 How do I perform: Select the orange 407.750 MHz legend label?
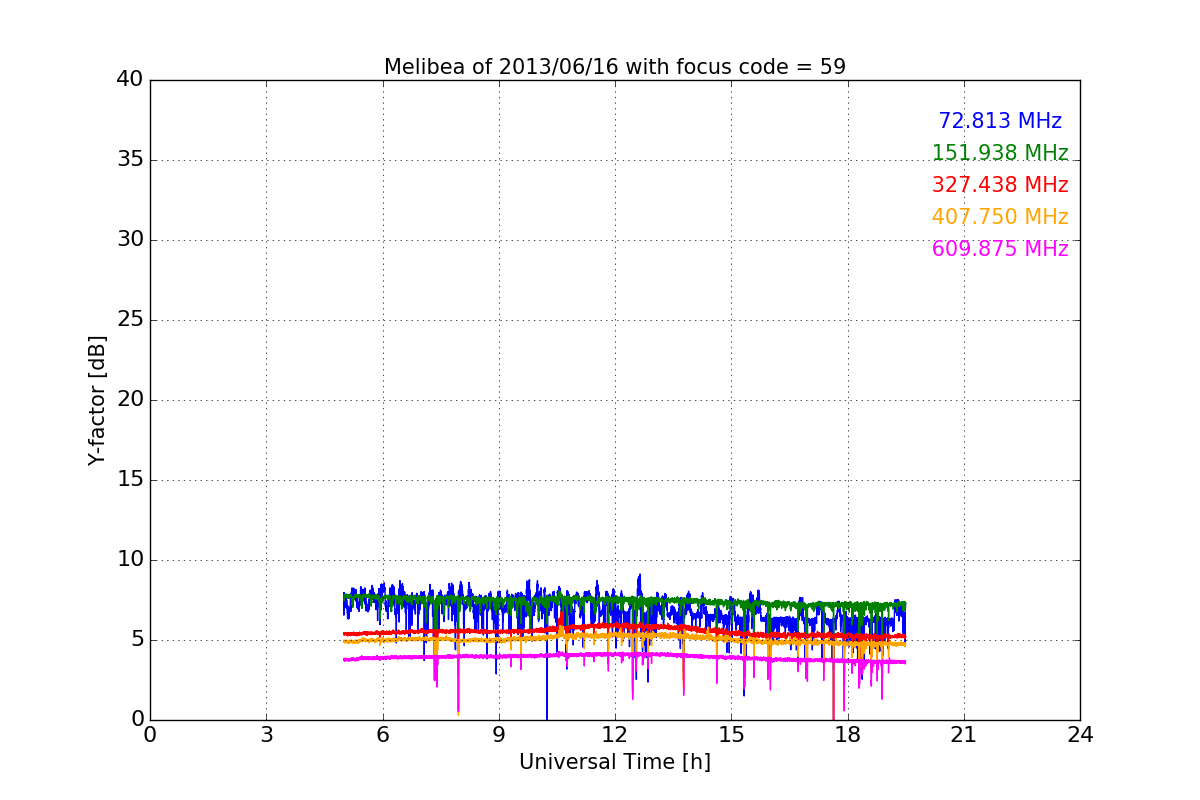(x=999, y=217)
